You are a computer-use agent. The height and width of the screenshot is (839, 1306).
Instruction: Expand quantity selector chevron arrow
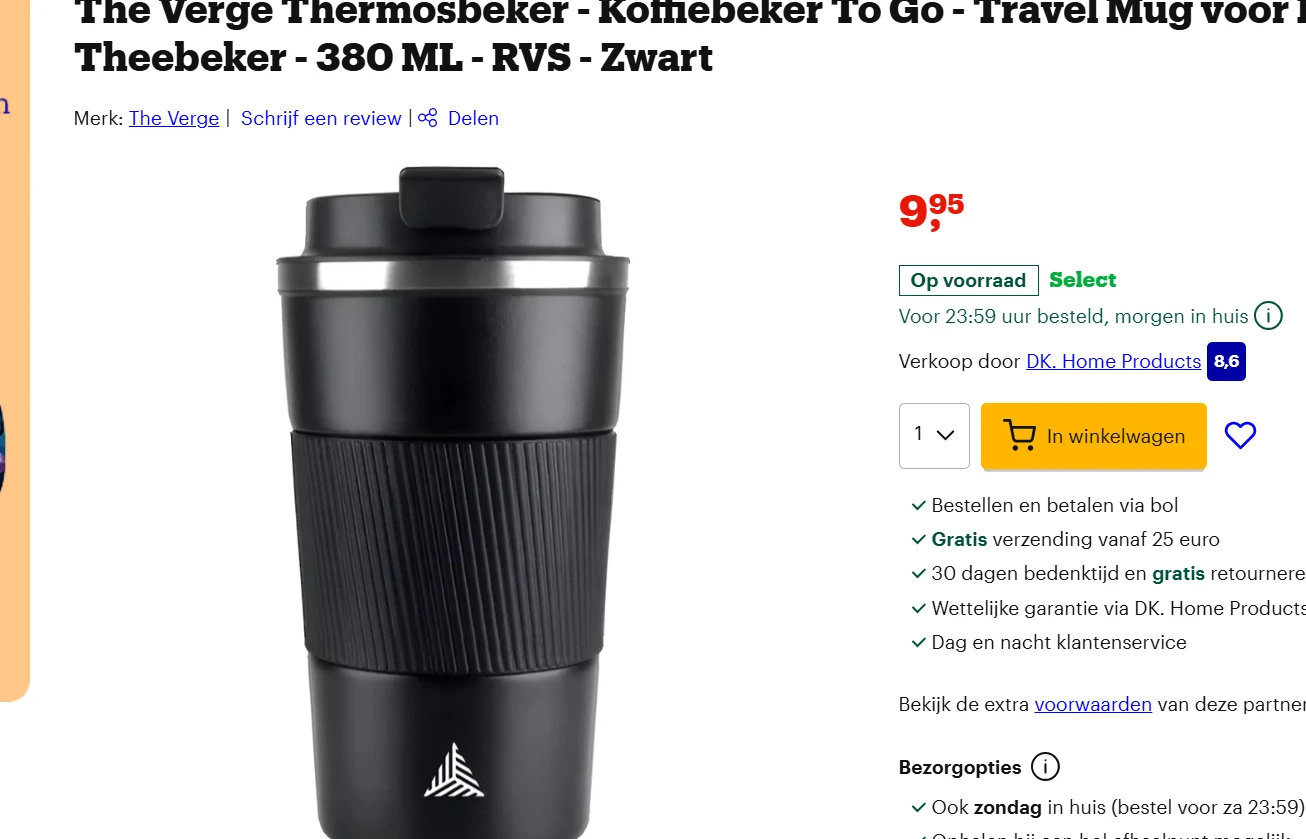pos(945,435)
